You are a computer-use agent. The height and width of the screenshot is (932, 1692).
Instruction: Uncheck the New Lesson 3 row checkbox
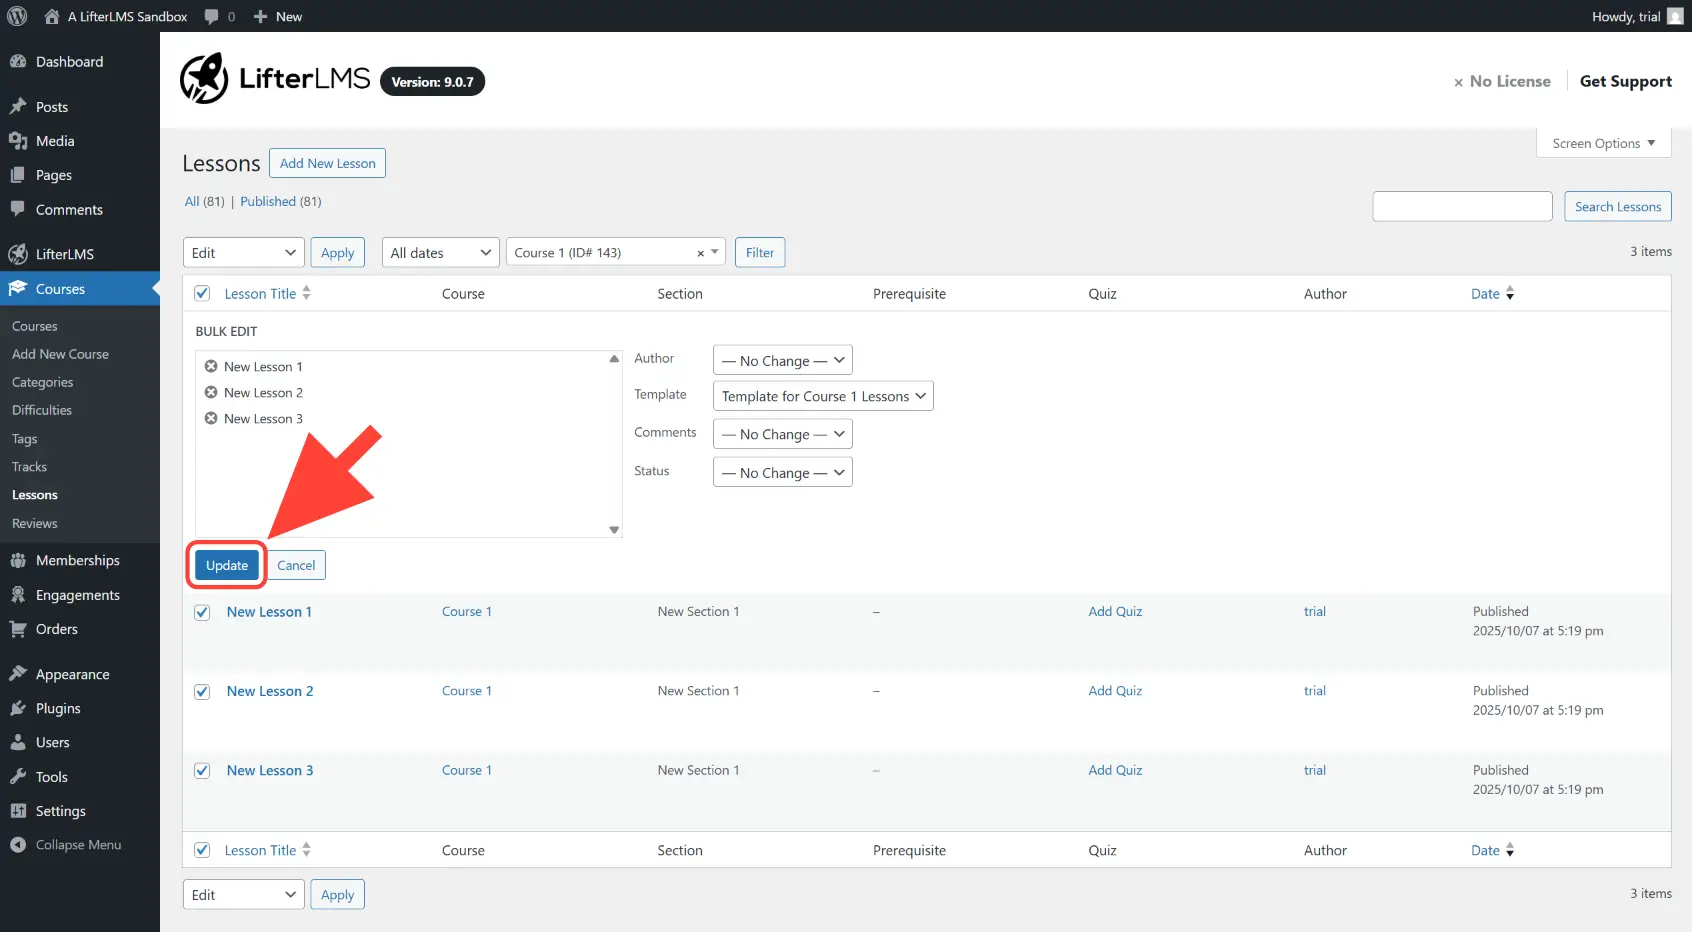click(x=202, y=771)
